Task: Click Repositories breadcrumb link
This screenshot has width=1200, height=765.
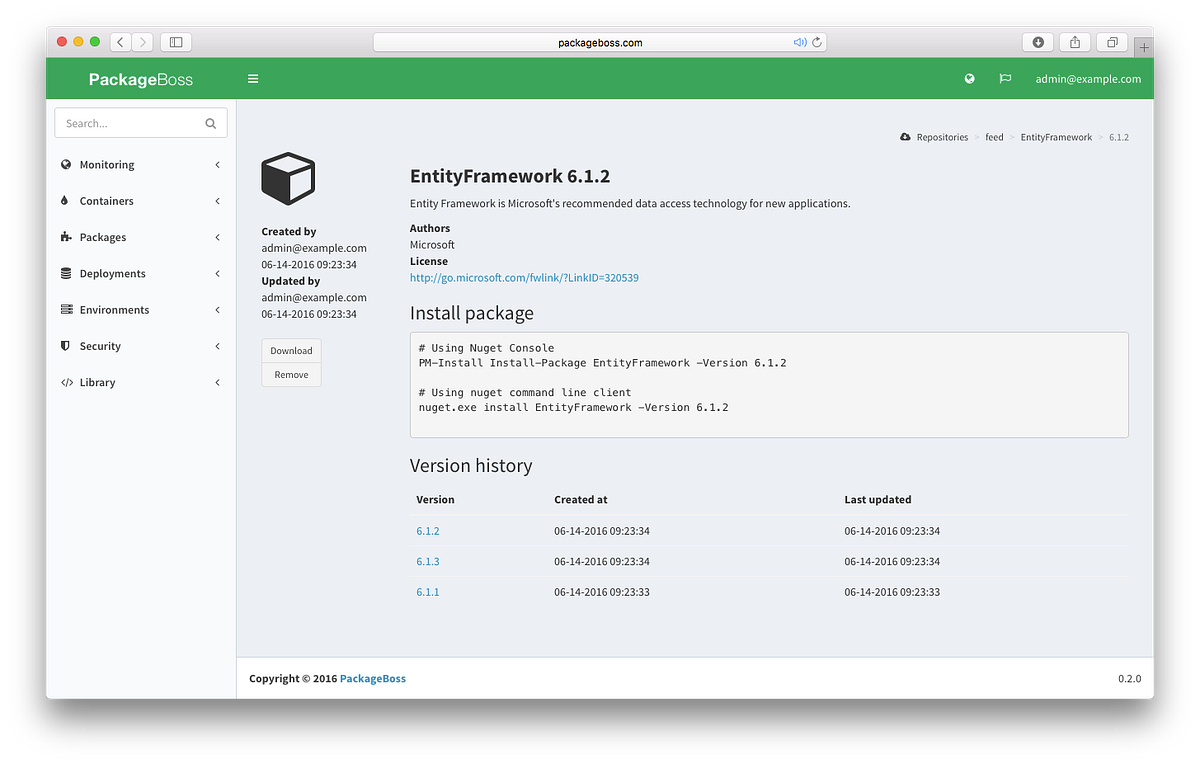Action: click(942, 137)
